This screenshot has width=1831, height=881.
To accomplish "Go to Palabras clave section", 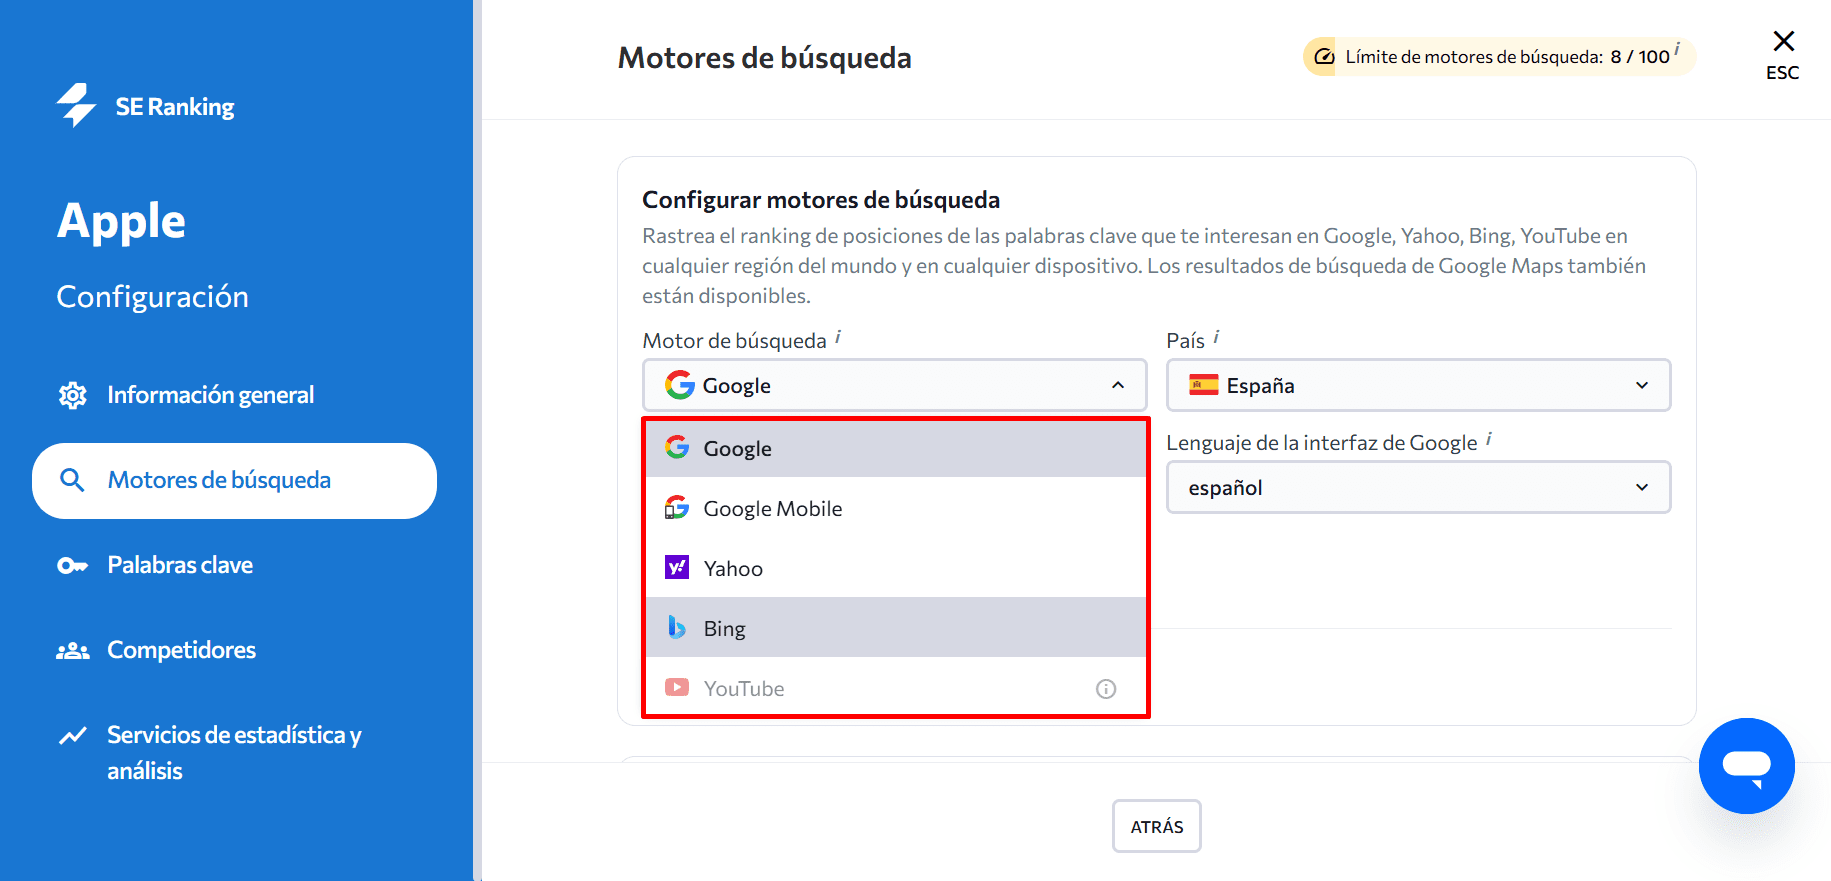I will (180, 566).
